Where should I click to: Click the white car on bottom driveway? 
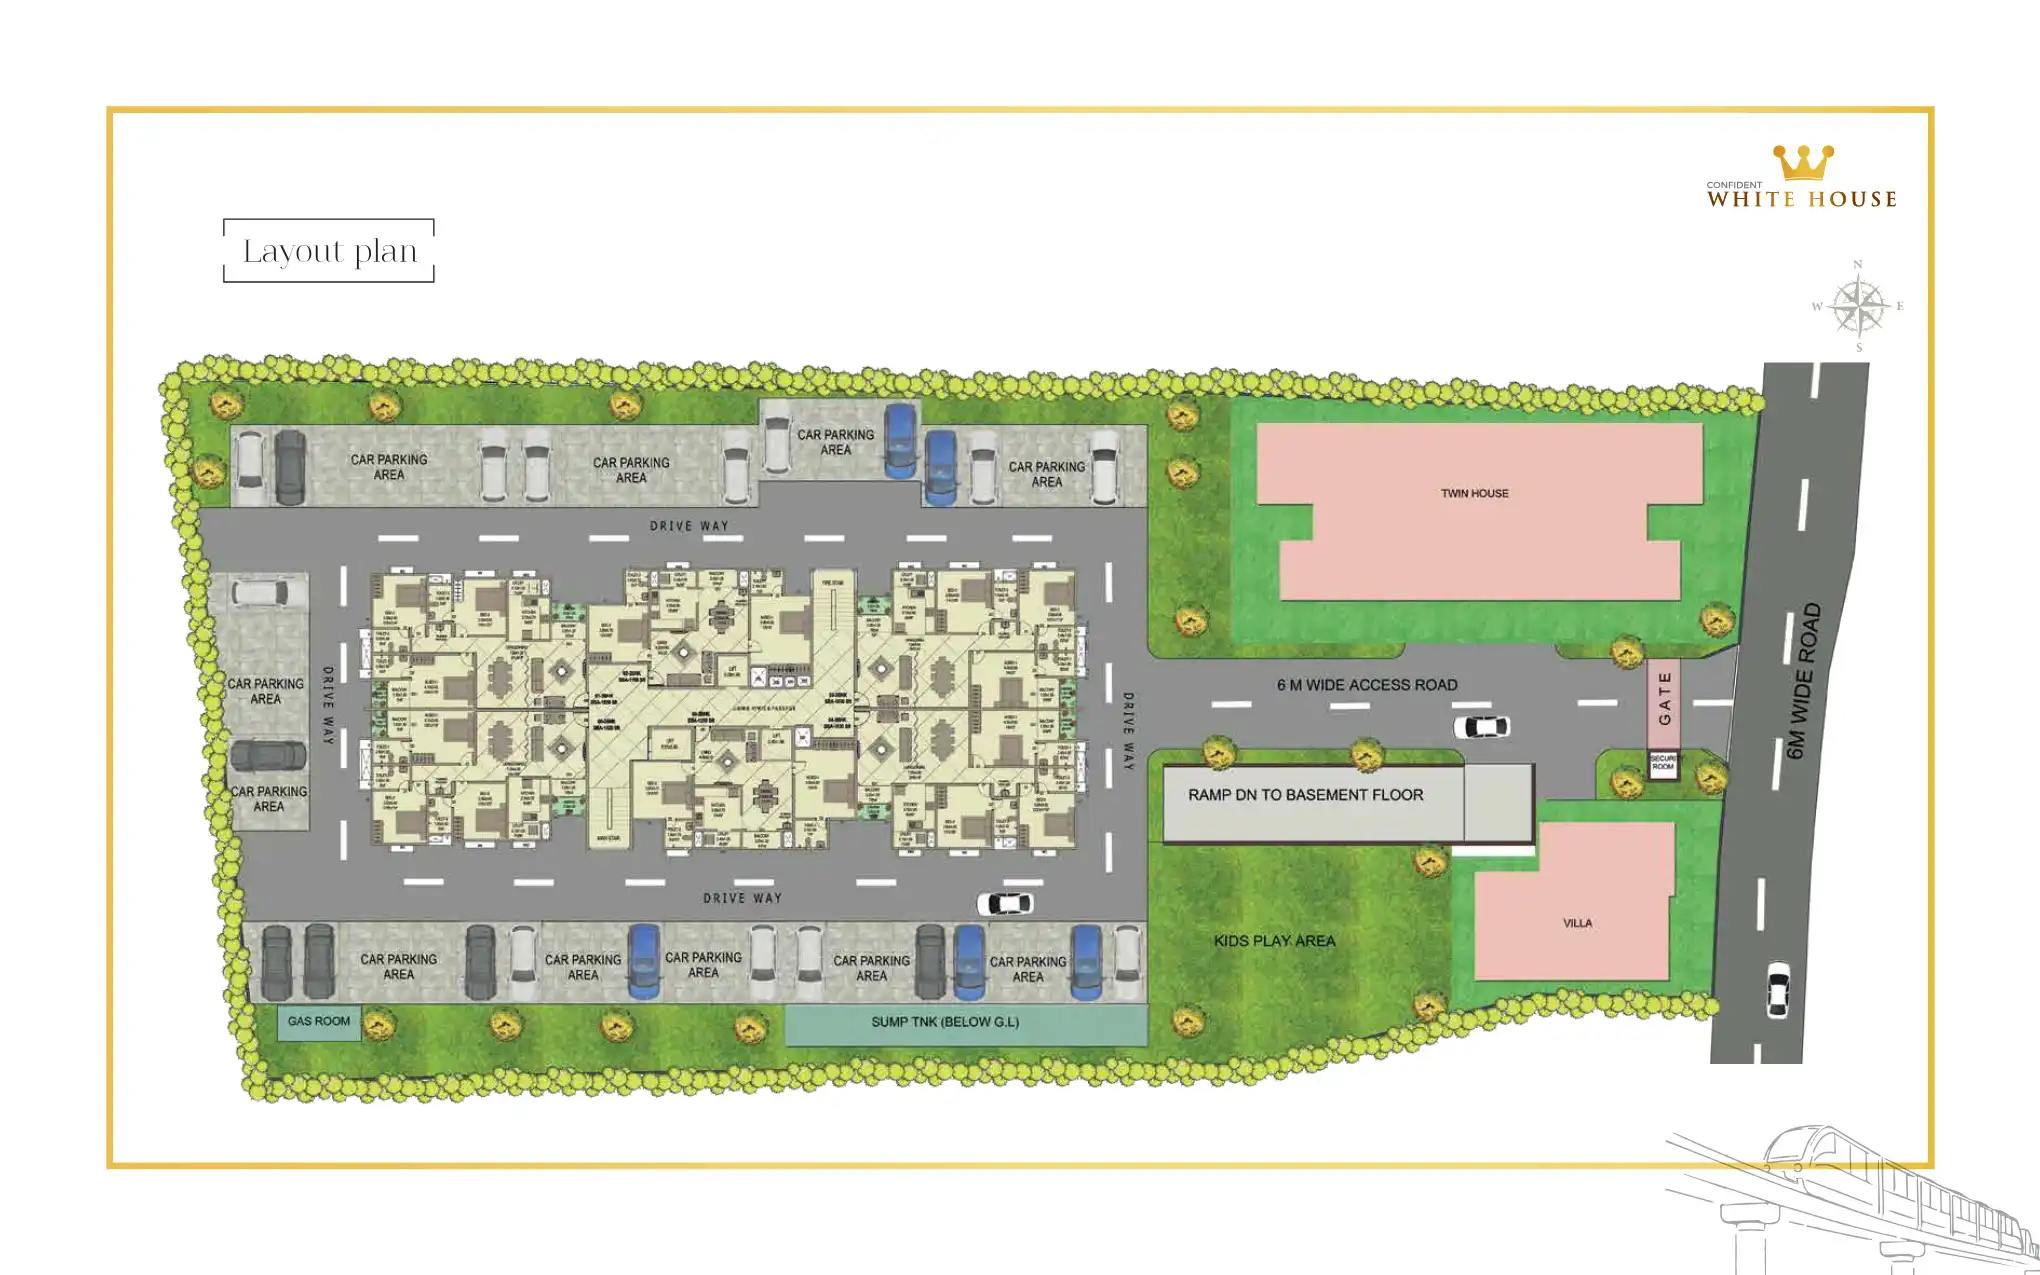pos(1005,904)
